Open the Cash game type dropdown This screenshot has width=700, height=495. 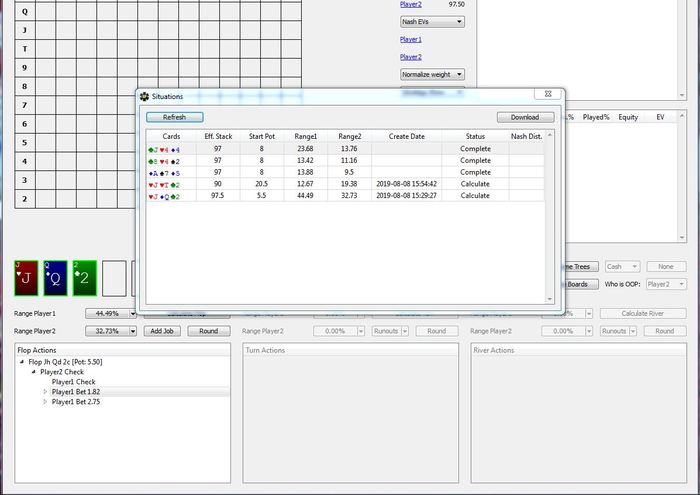coord(622,266)
